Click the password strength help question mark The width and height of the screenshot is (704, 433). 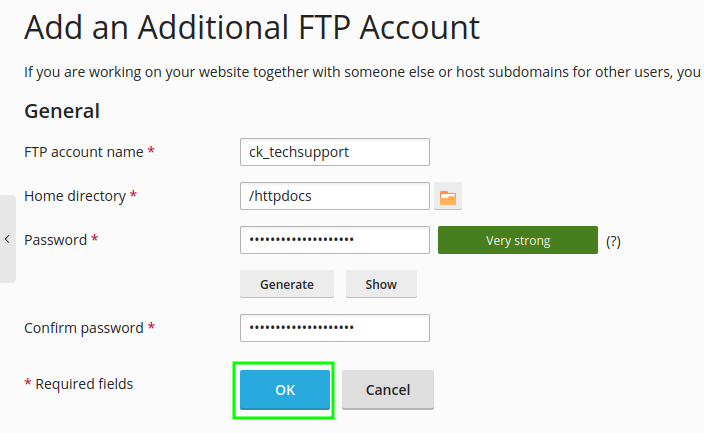pyautogui.click(x=613, y=241)
